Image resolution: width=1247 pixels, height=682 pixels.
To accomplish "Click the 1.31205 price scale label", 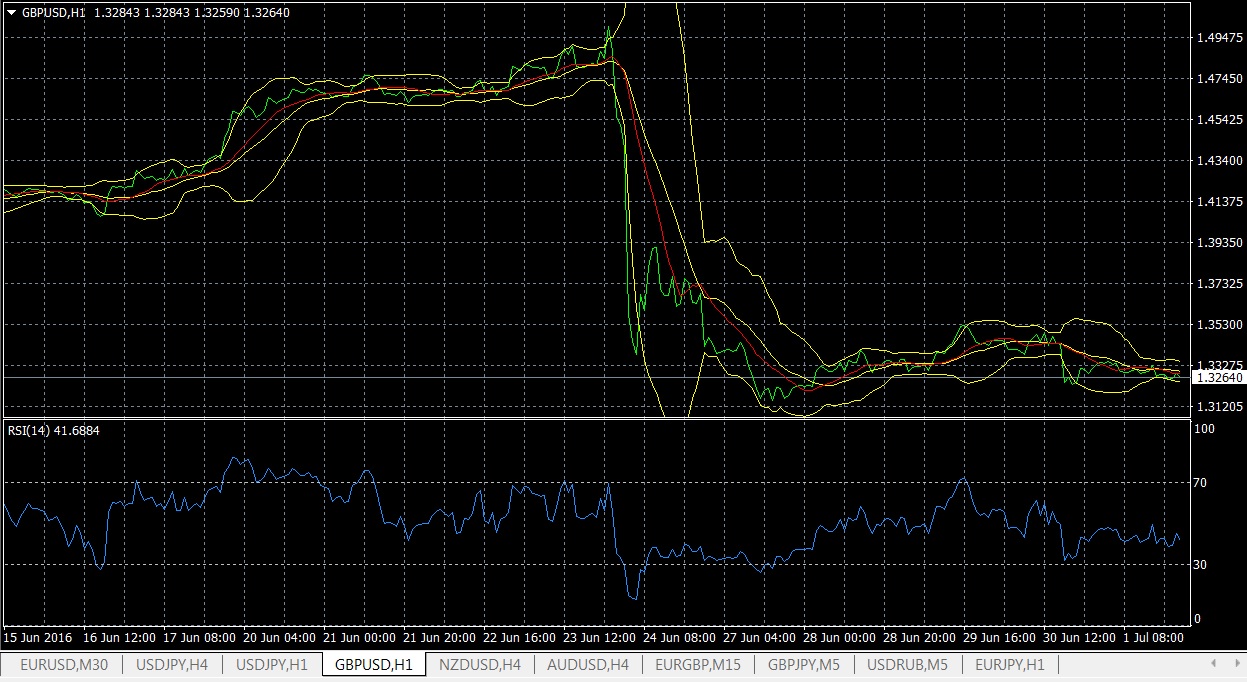I will pyautogui.click(x=1218, y=407).
